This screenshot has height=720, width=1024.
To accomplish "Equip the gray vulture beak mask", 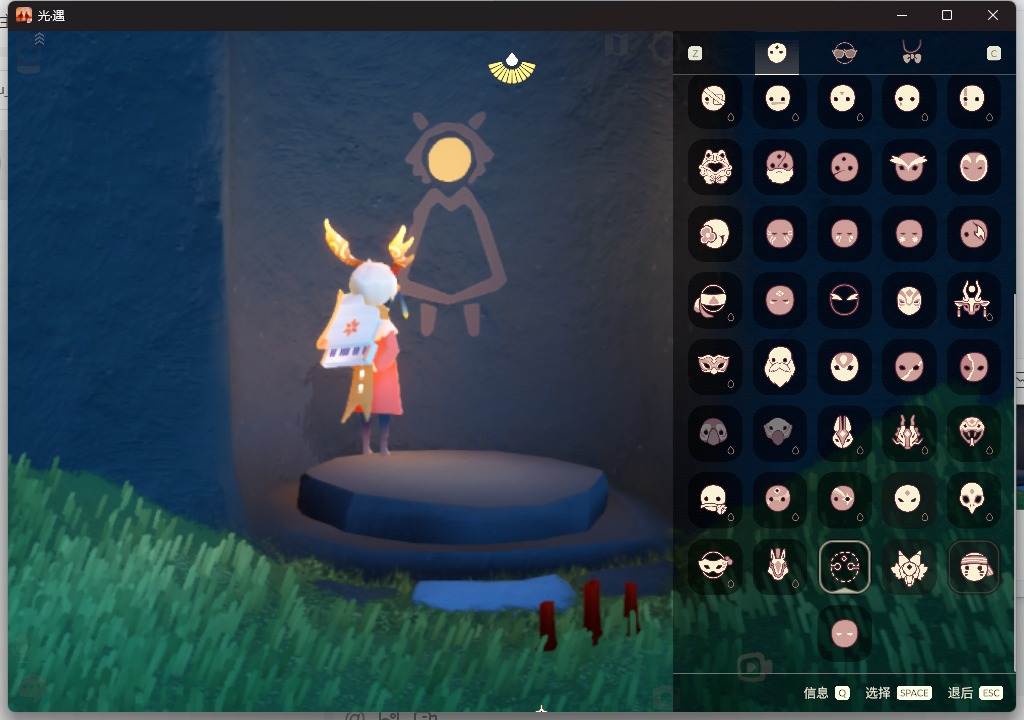I will coord(778,433).
